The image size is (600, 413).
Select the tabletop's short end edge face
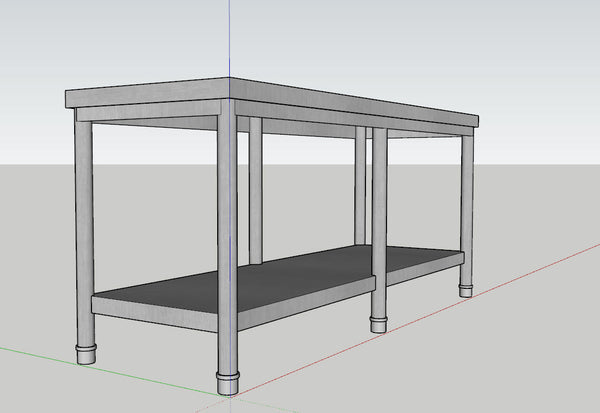pos(147,94)
